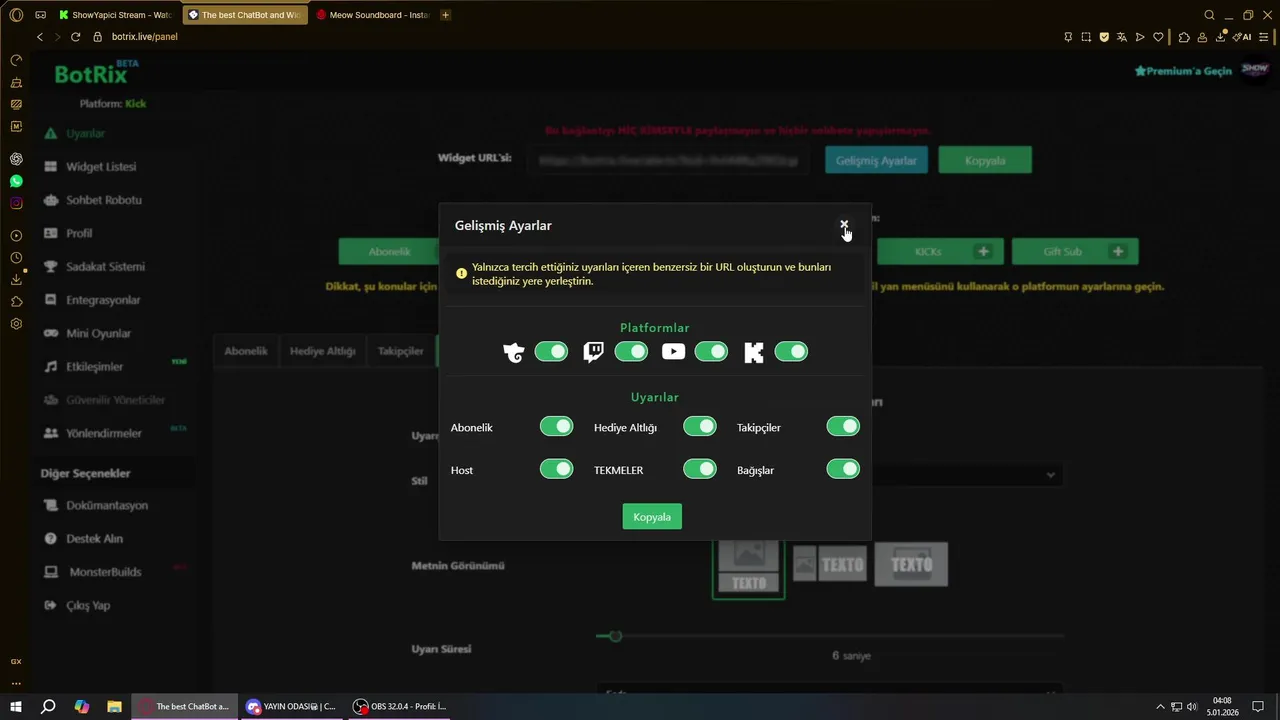The width and height of the screenshot is (1280, 720).
Task: Click the Destek Alın help icon
Action: pyautogui.click(x=50, y=538)
